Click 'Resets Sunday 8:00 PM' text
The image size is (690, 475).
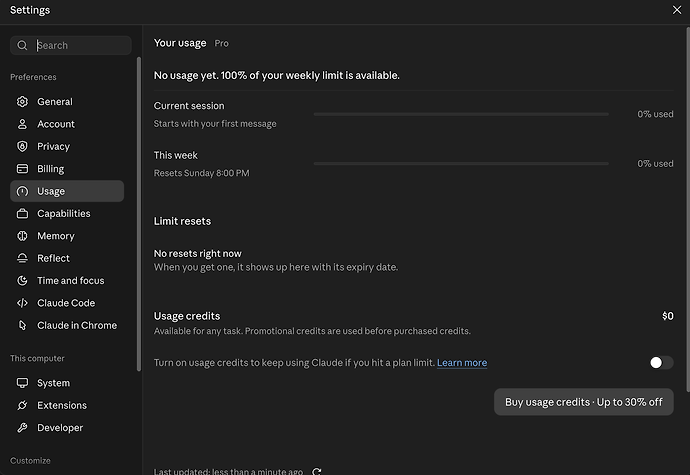click(202, 173)
